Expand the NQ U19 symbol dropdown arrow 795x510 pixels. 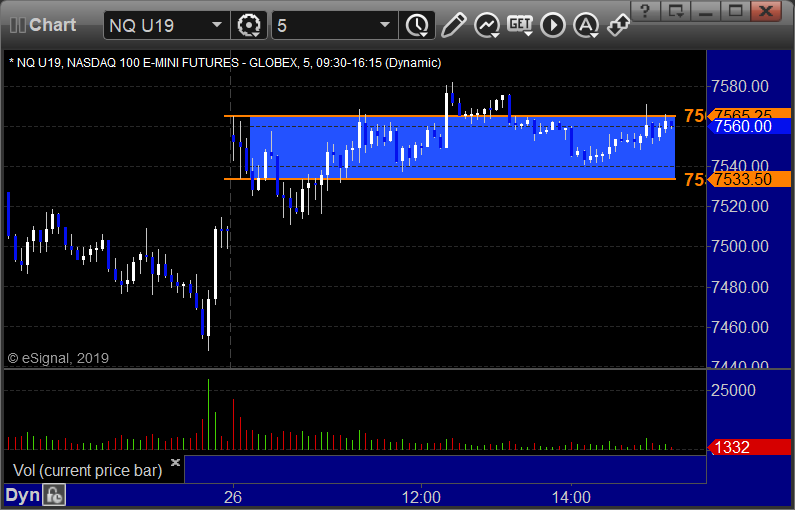216,25
